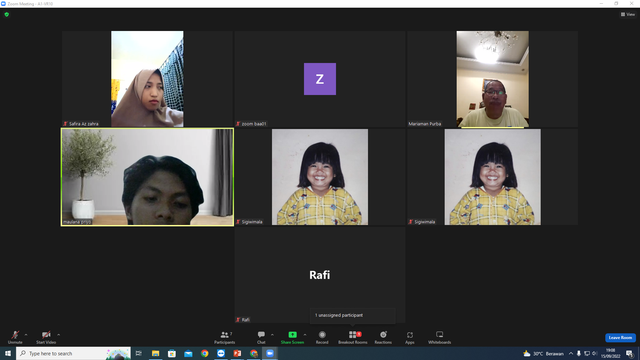Open the Windows Start menu
Viewport: 640px width, 360px height.
point(8,353)
